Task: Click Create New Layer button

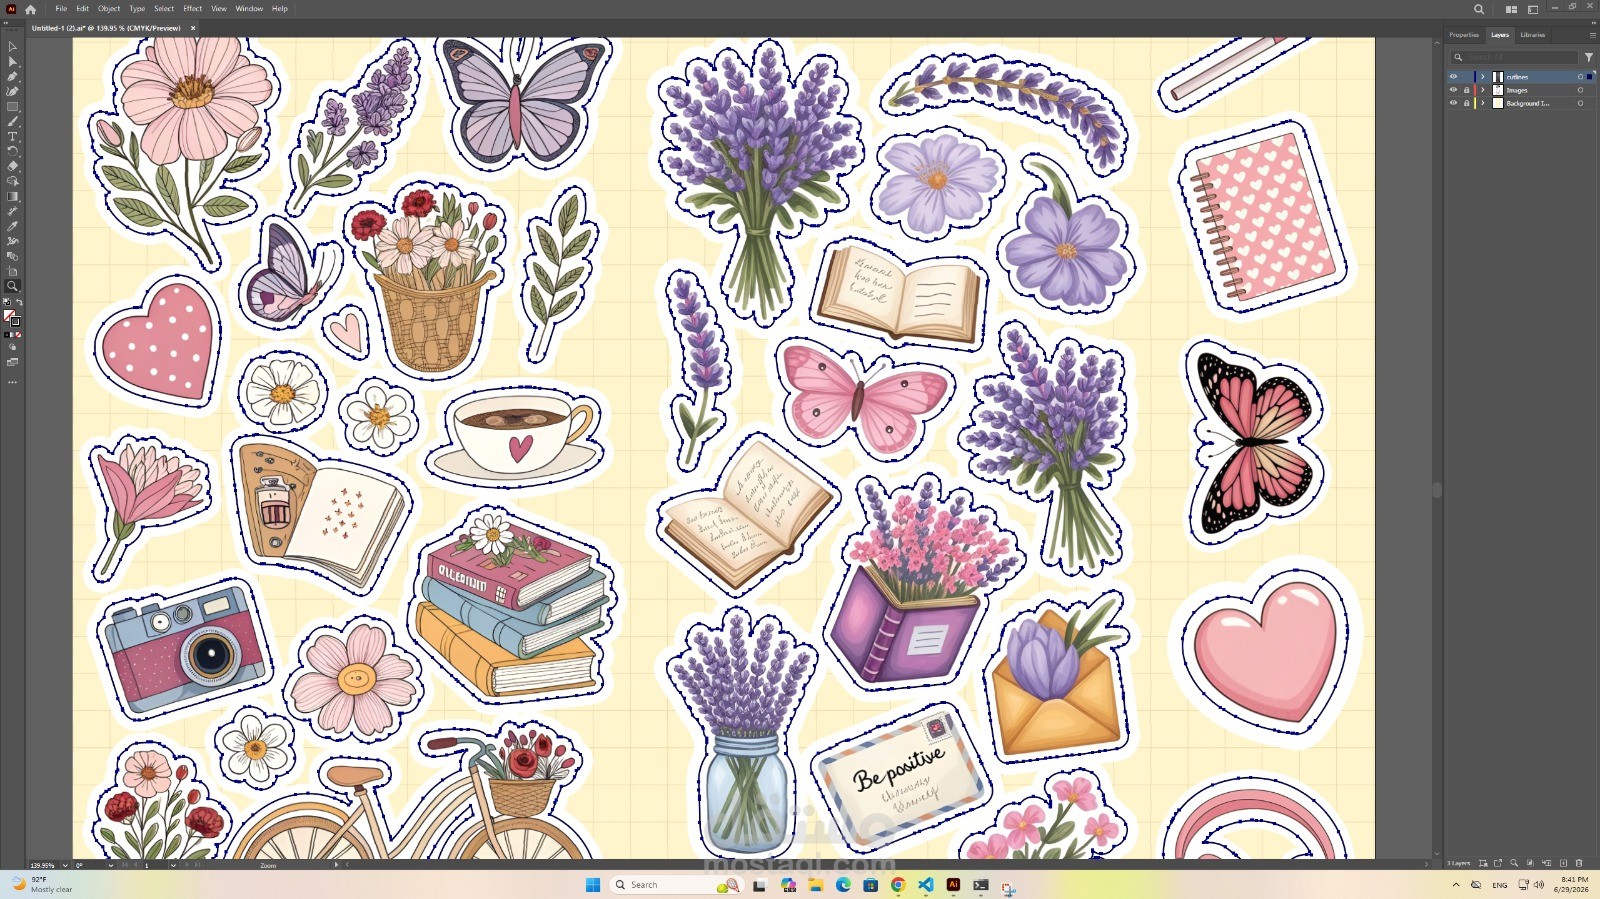Action: (1563, 863)
